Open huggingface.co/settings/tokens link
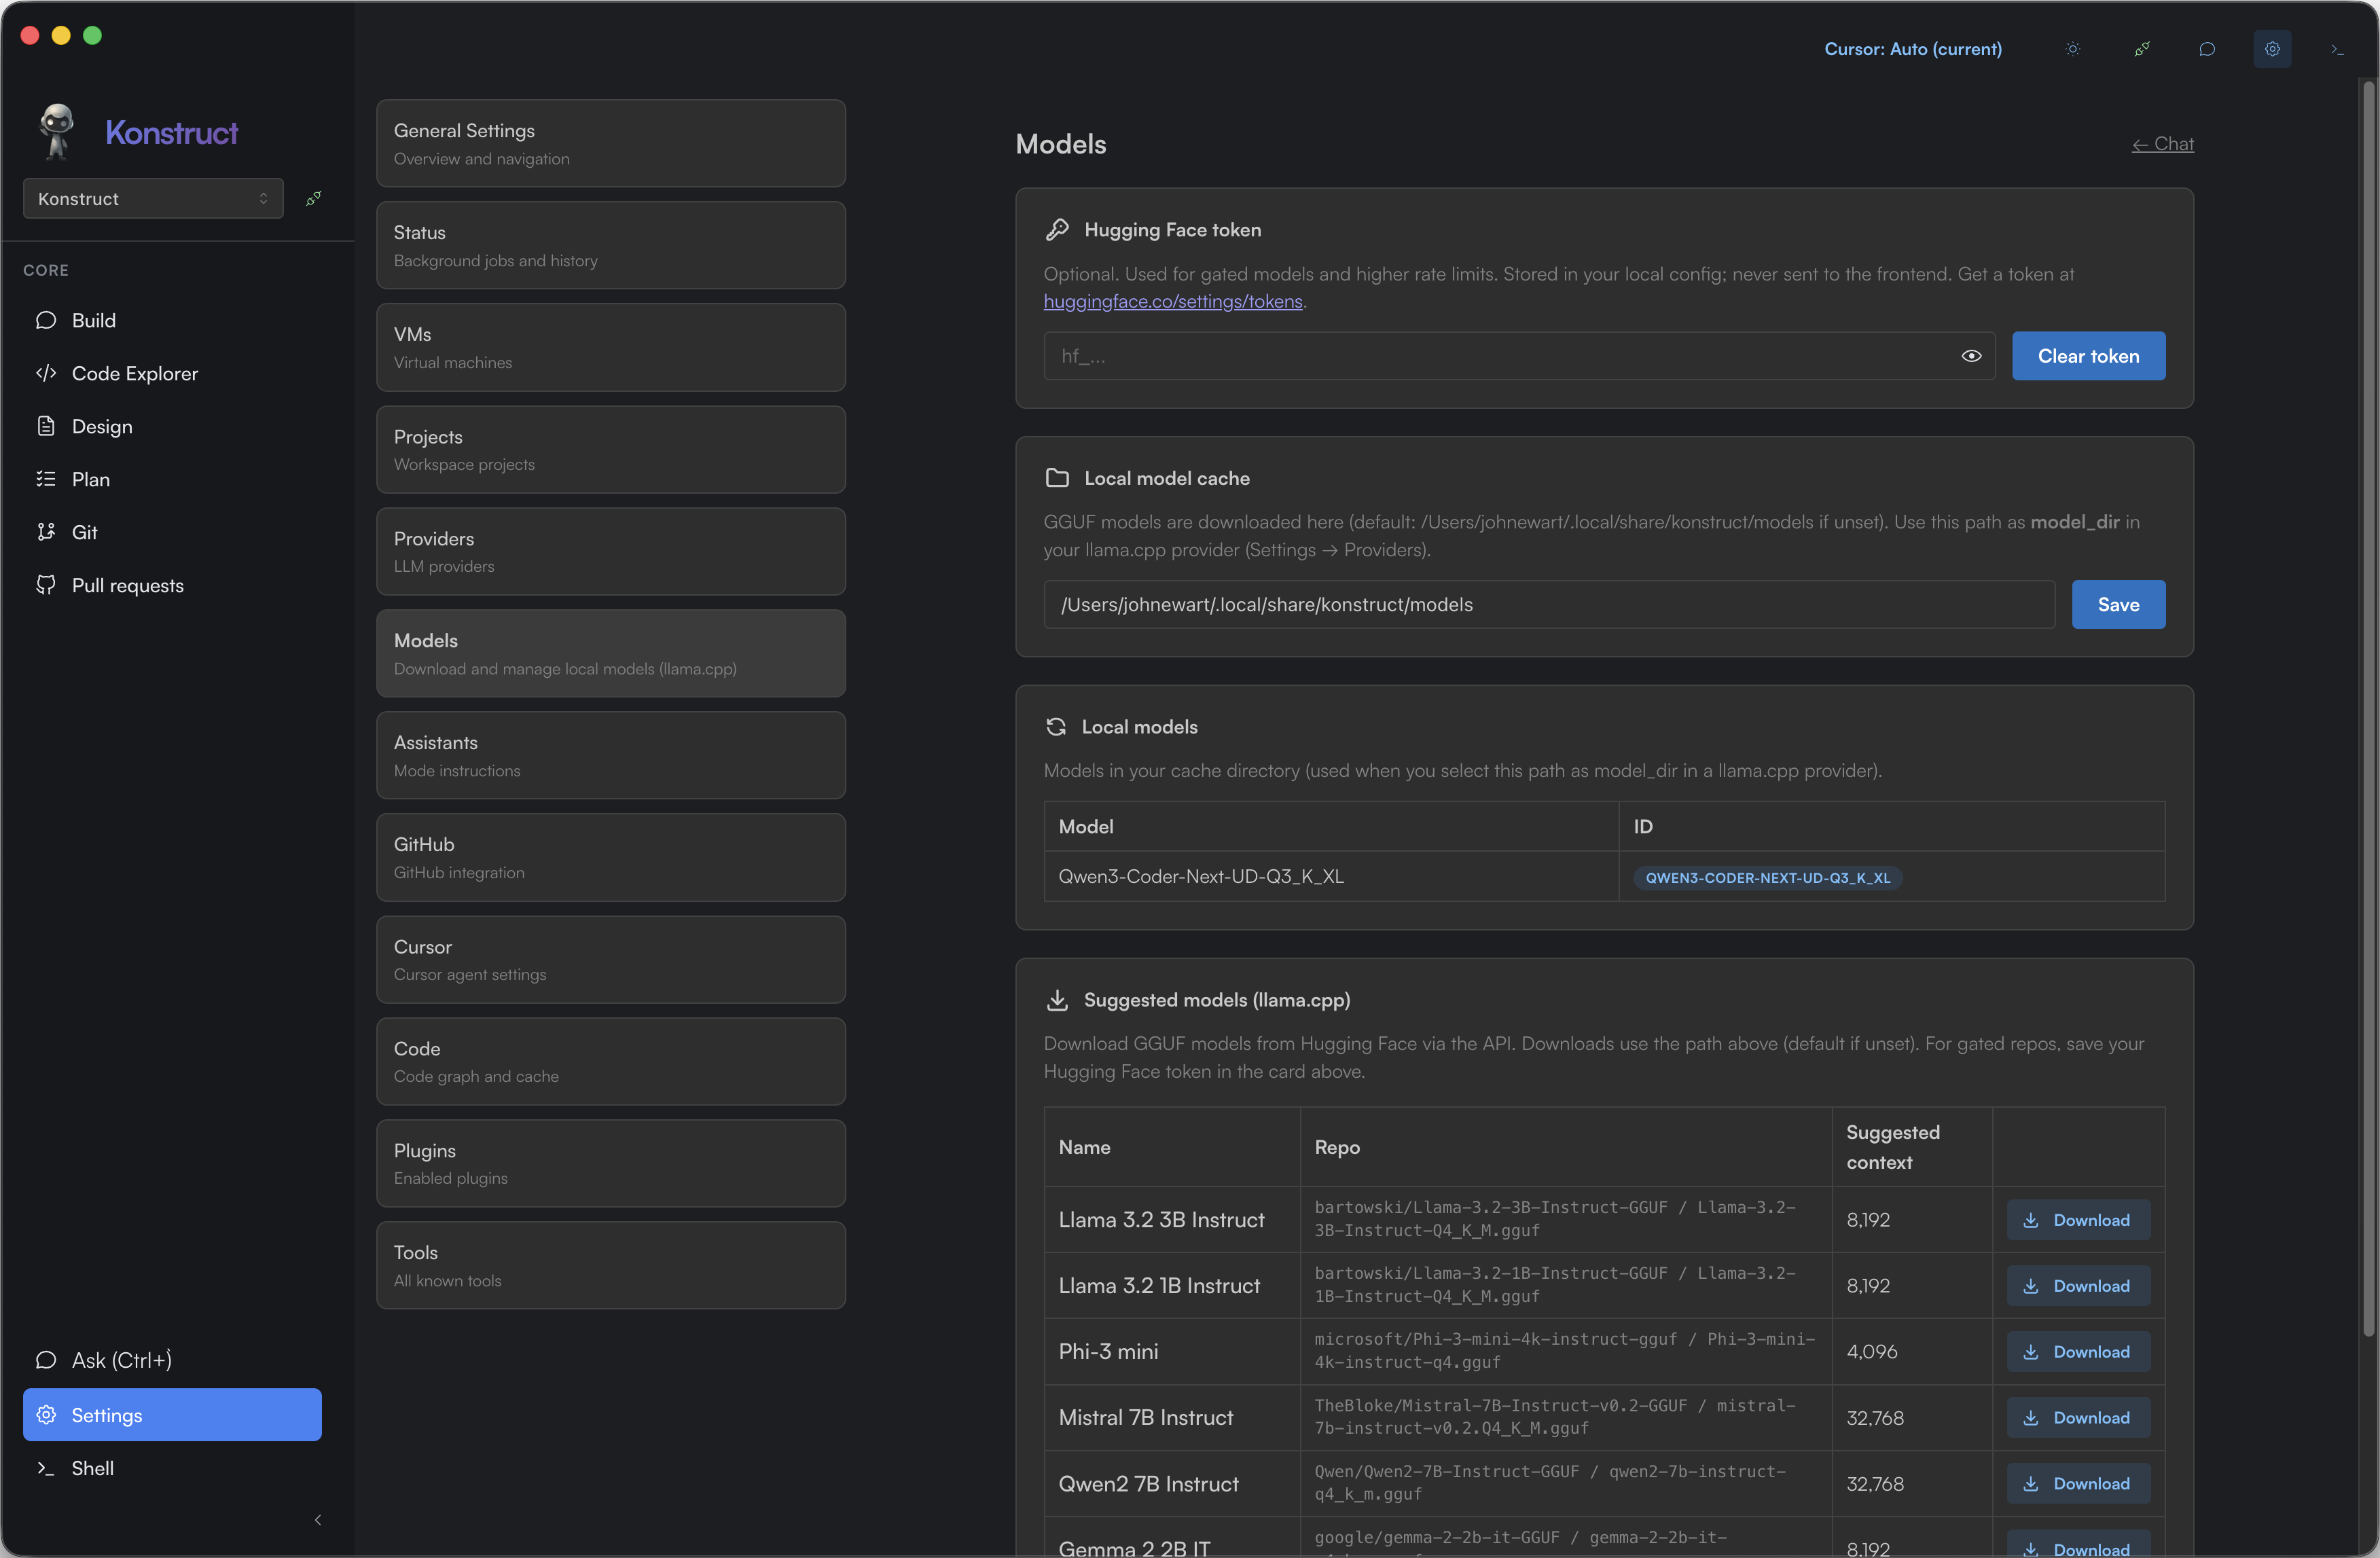This screenshot has height=1558, width=2380. point(1172,301)
